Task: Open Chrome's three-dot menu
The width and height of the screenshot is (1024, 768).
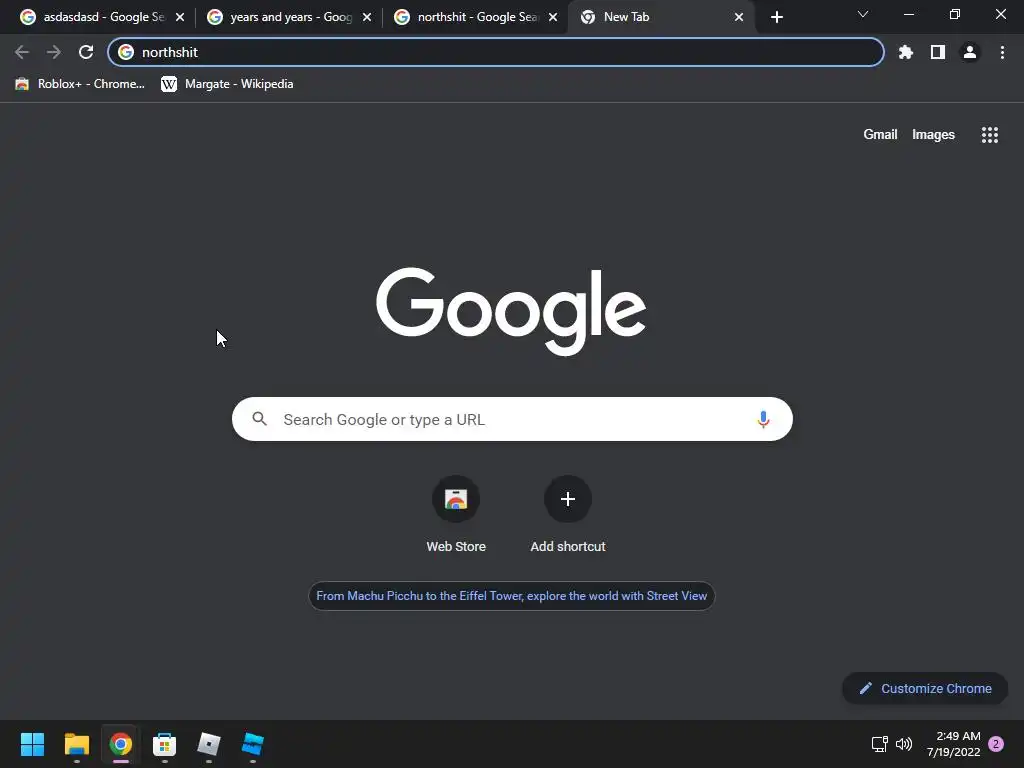Action: point(1002,52)
